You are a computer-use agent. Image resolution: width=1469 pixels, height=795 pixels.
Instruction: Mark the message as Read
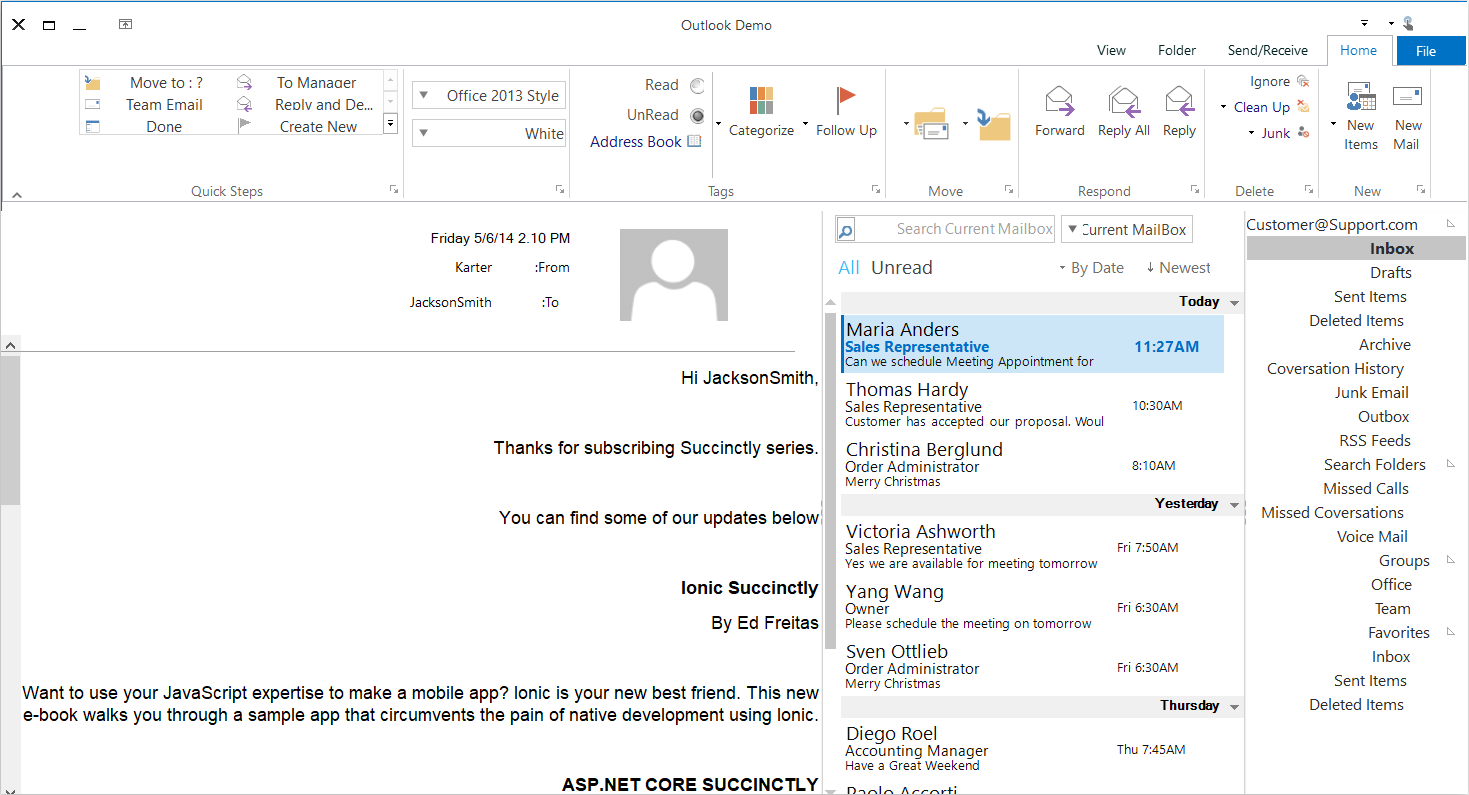(x=661, y=85)
